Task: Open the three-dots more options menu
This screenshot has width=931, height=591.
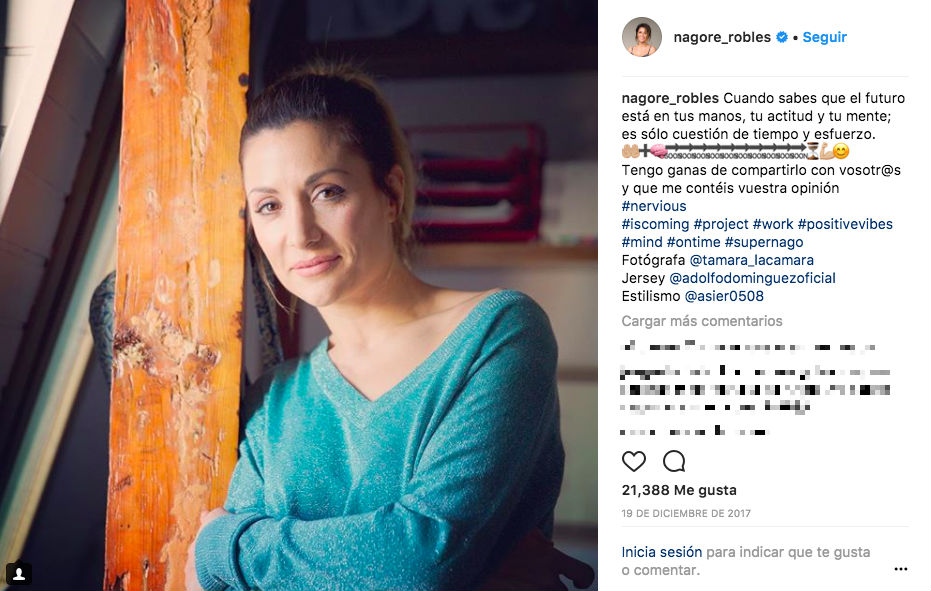Action: tap(901, 569)
